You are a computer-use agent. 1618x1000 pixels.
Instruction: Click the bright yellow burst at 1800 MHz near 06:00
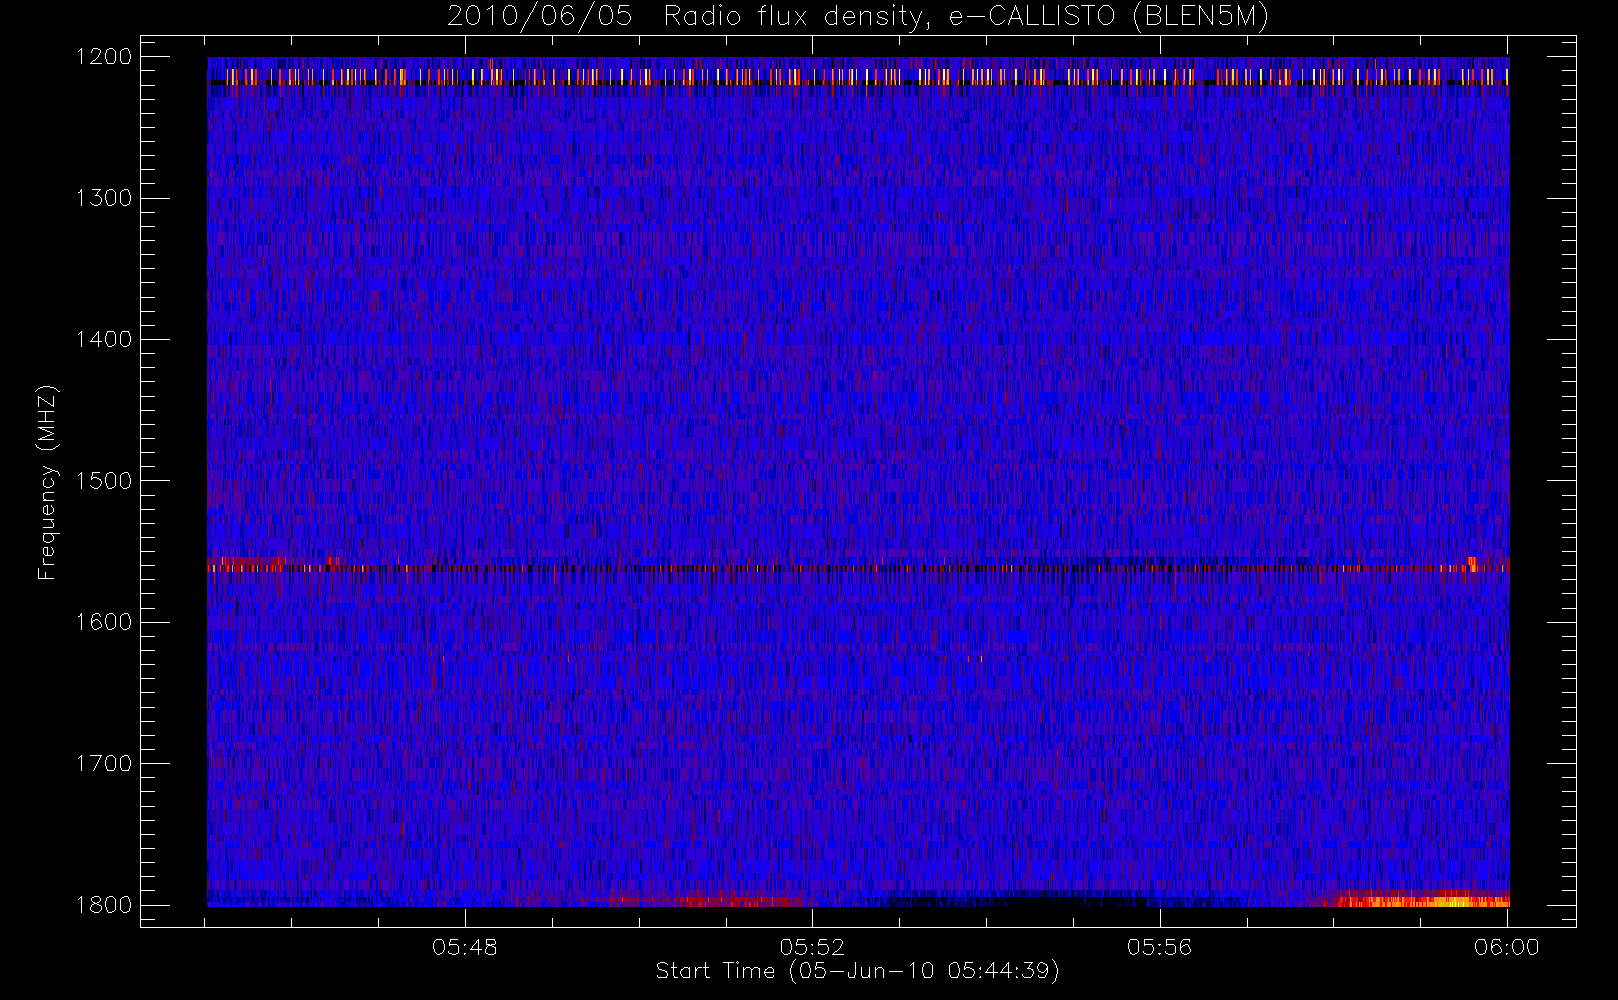point(1425,900)
